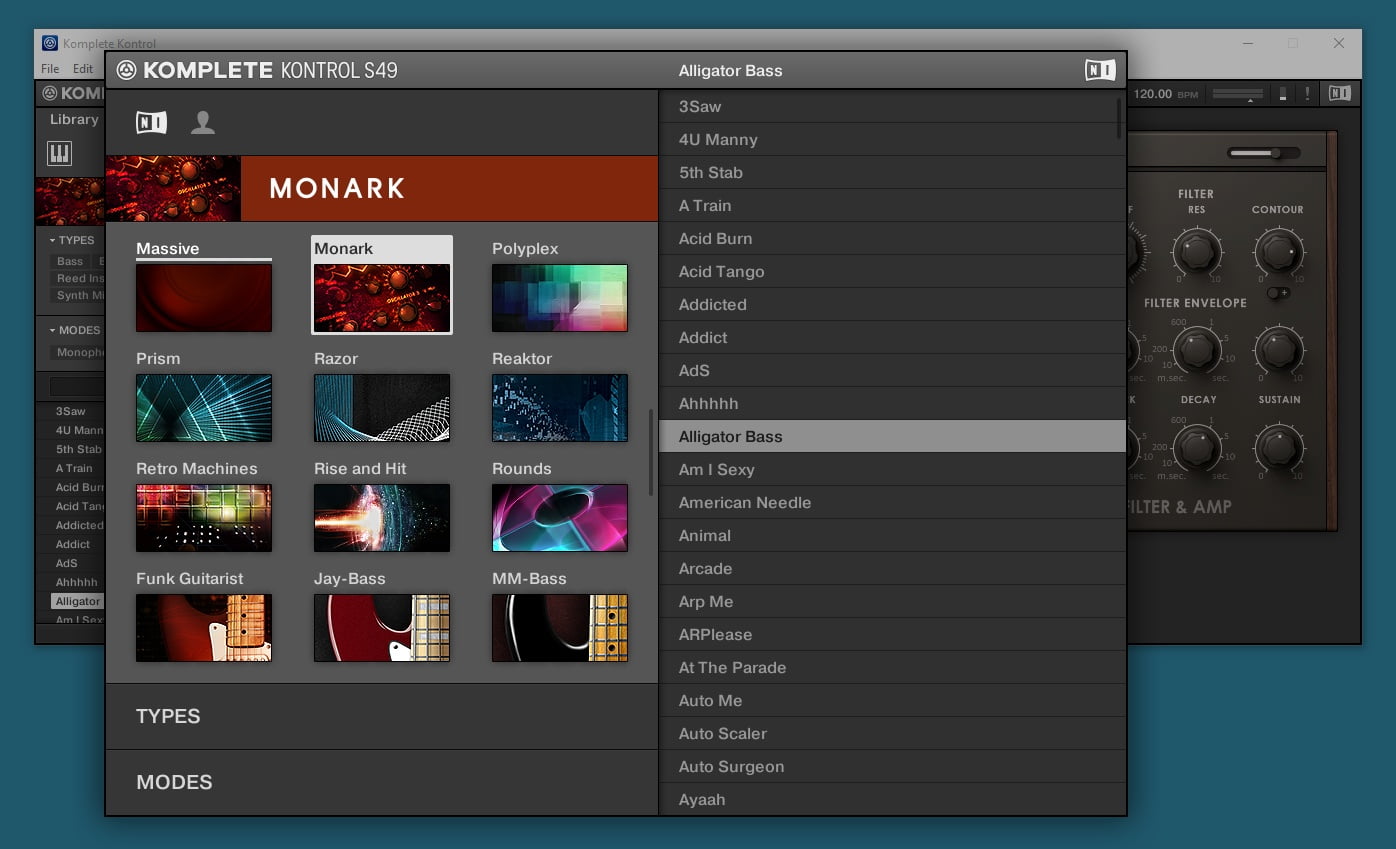
Task: Pick the Rounds product thumbnail
Action: 560,518
